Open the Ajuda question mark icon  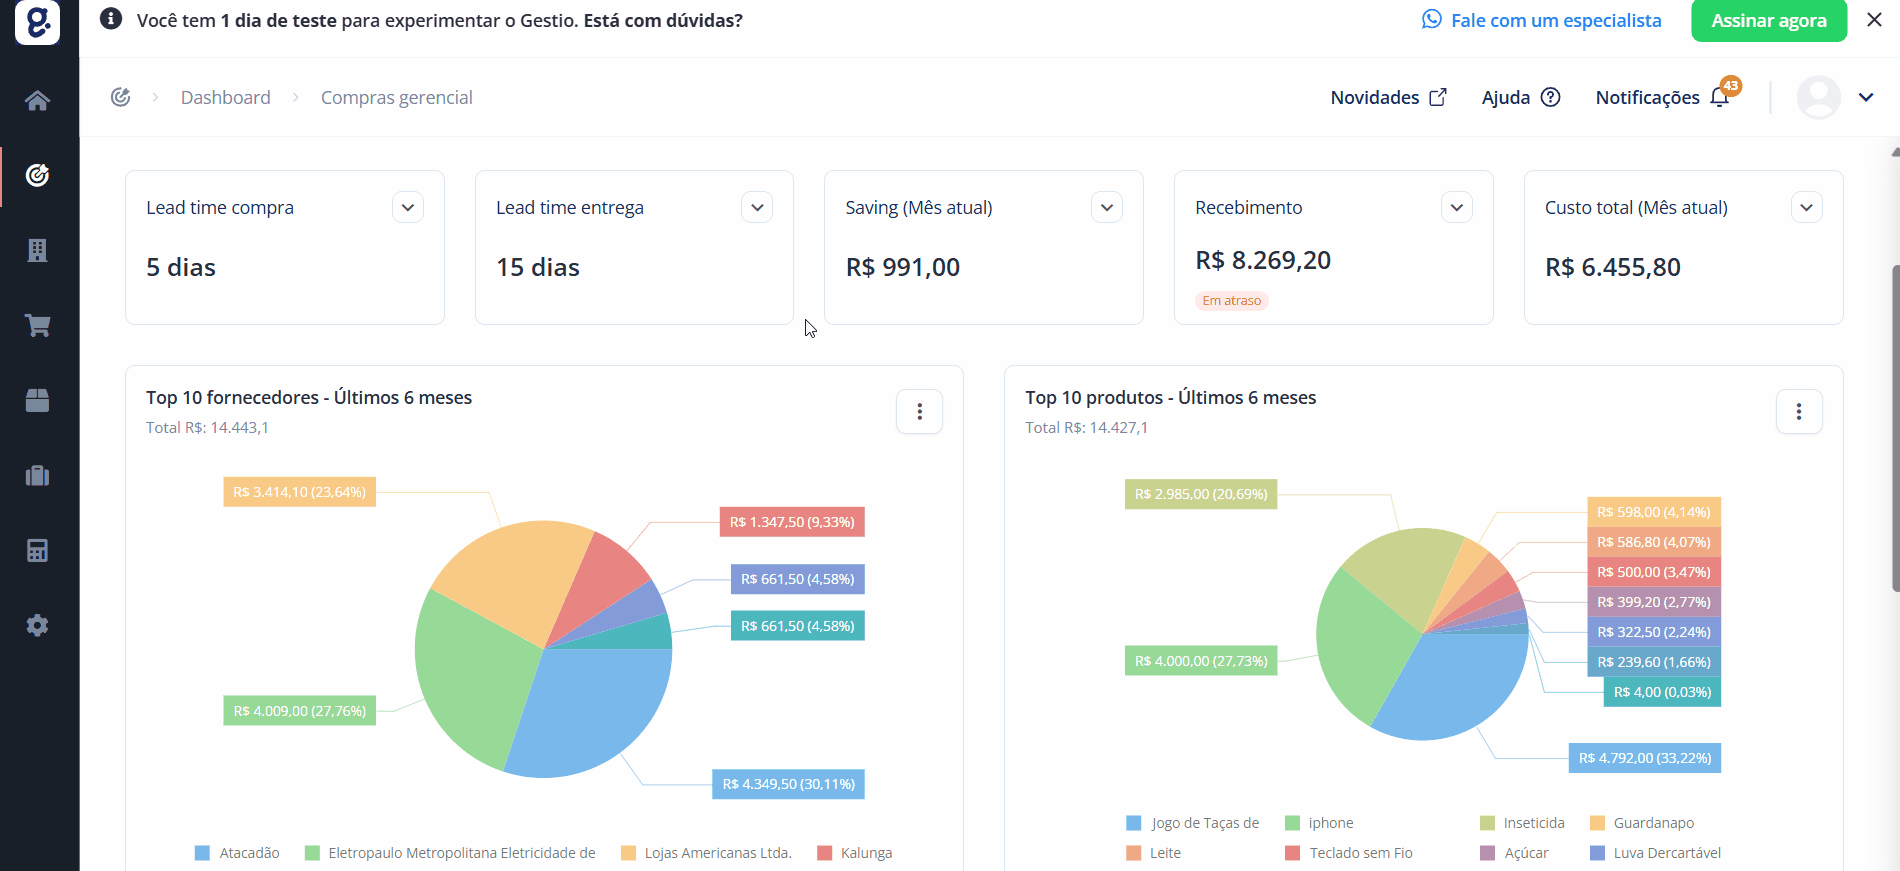point(1550,97)
